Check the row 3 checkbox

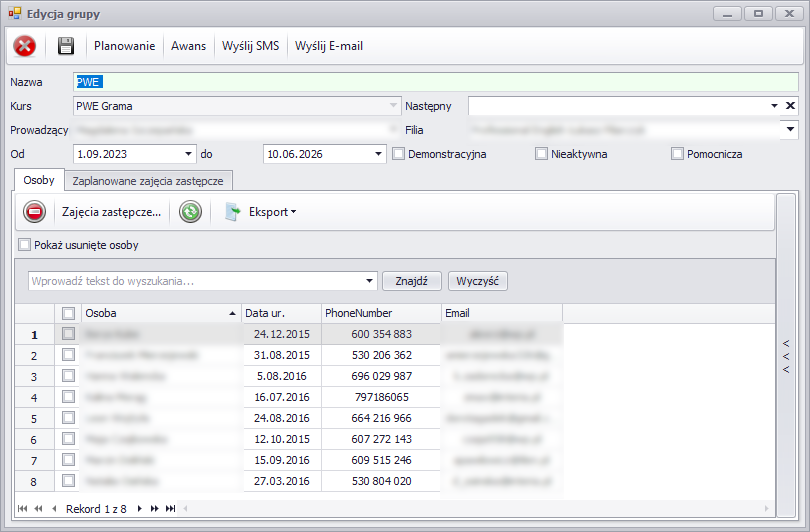click(x=68, y=375)
